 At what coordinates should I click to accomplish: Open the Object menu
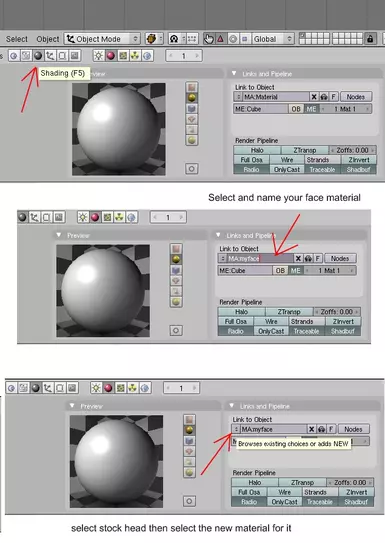tap(48, 39)
